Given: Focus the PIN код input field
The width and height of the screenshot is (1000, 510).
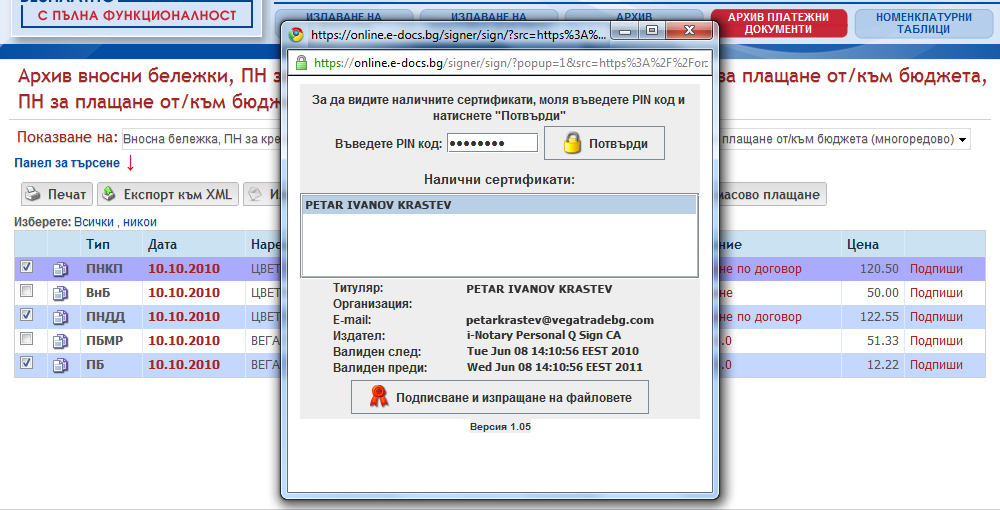Looking at the screenshot, I should (492, 143).
